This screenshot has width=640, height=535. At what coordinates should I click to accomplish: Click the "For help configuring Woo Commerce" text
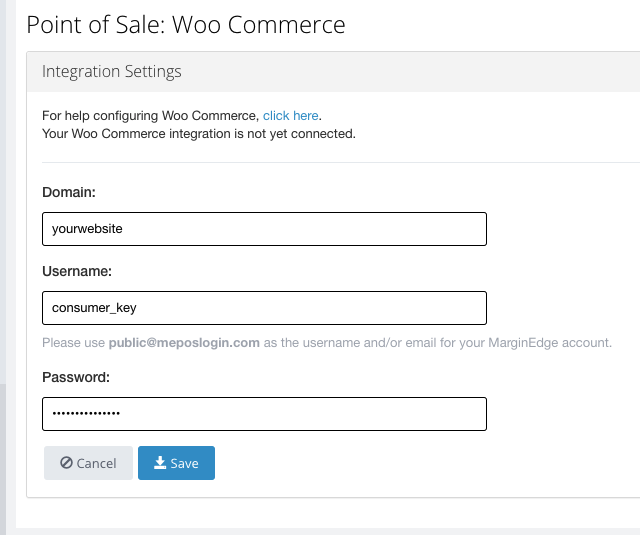click(x=150, y=116)
